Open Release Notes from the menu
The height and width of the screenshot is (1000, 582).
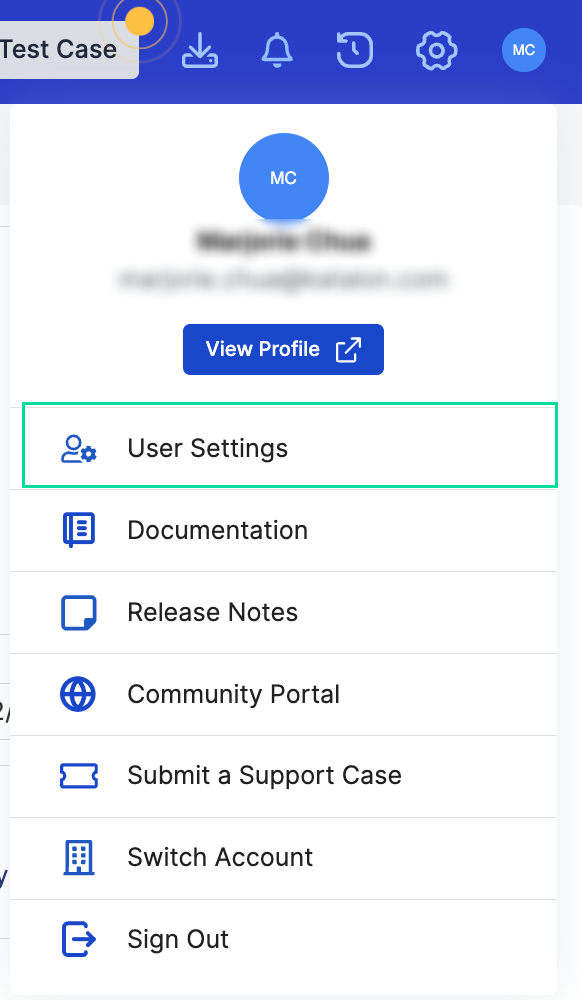[x=212, y=612]
